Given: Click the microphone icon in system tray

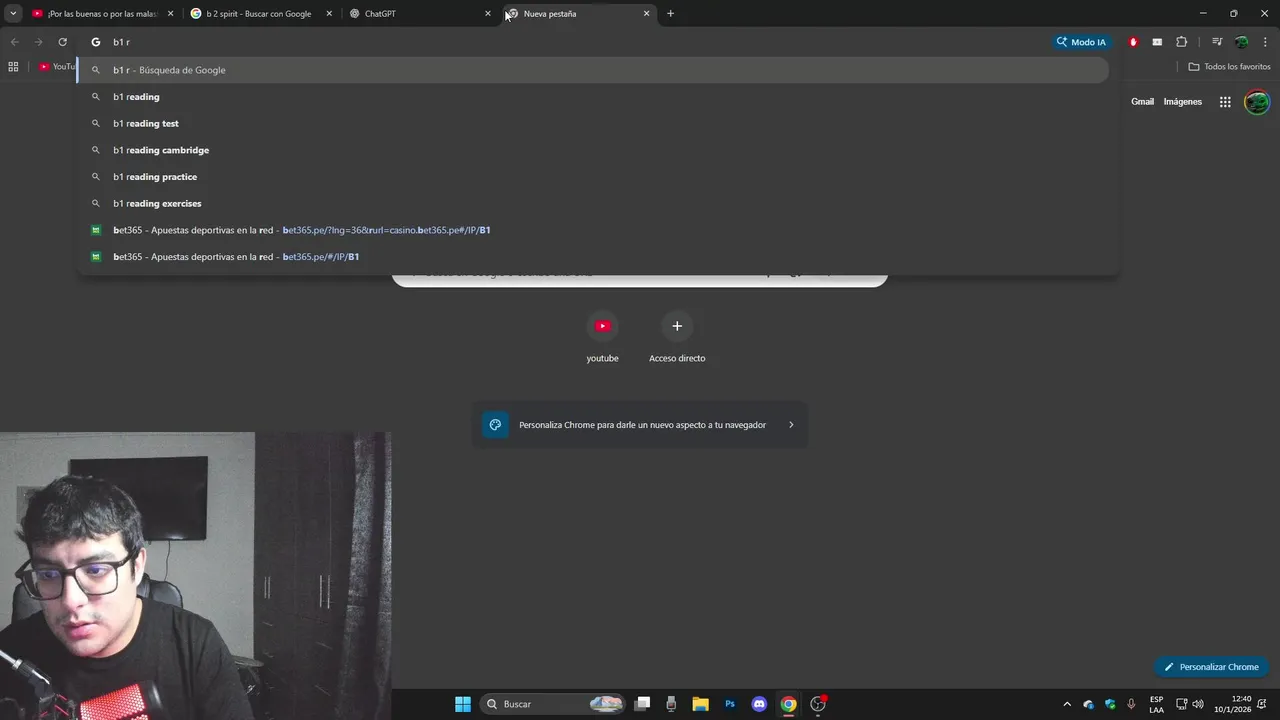Looking at the screenshot, I should (x=1131, y=704).
